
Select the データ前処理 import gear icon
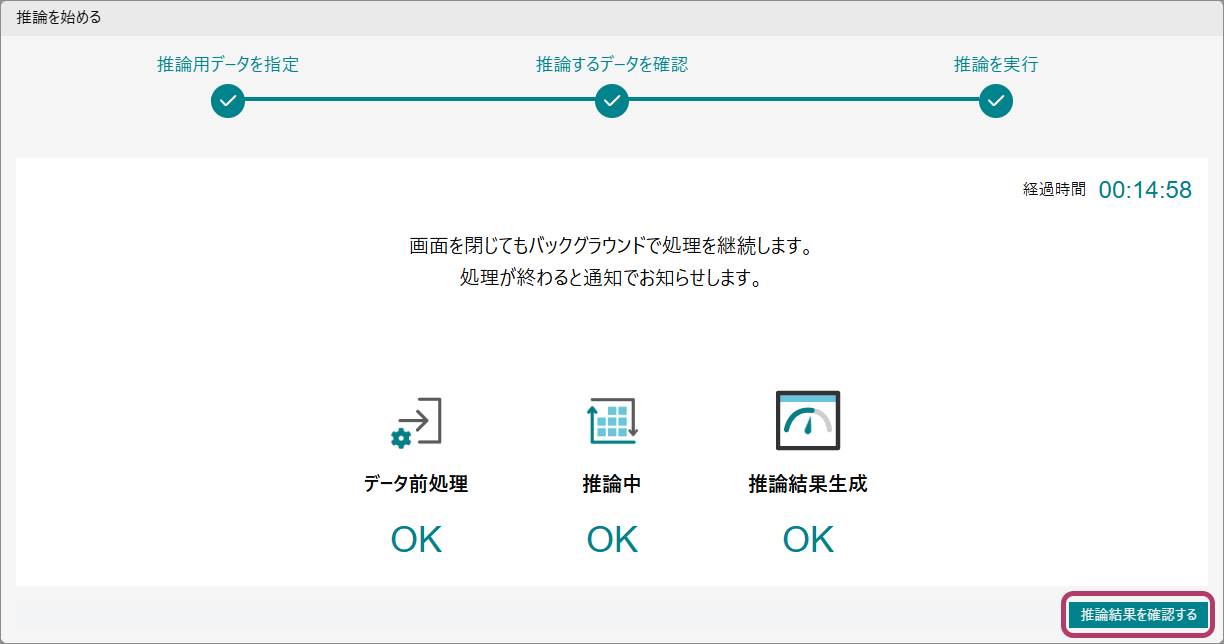[x=416, y=421]
